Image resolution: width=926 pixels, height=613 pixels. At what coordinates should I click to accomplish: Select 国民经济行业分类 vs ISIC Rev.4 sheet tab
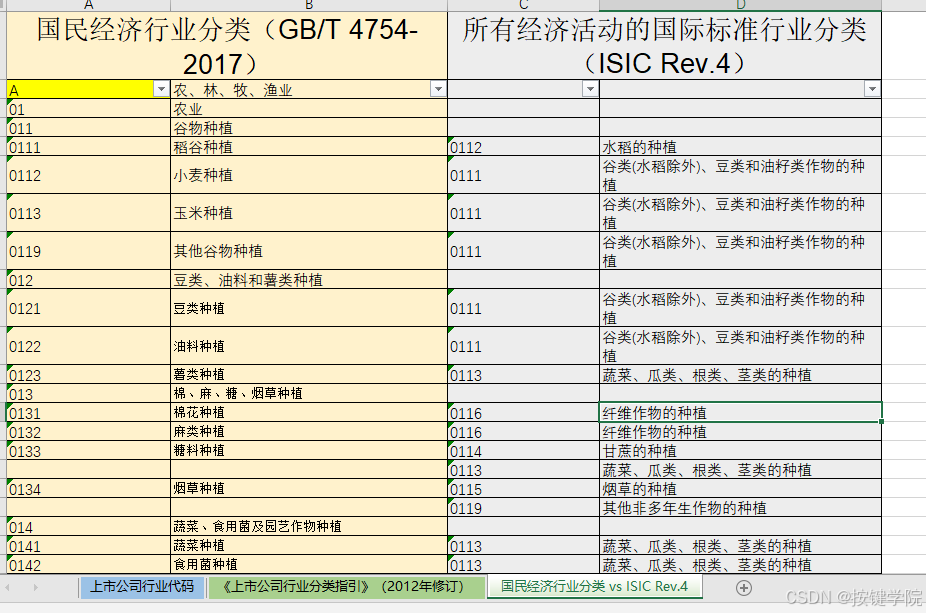[595, 586]
